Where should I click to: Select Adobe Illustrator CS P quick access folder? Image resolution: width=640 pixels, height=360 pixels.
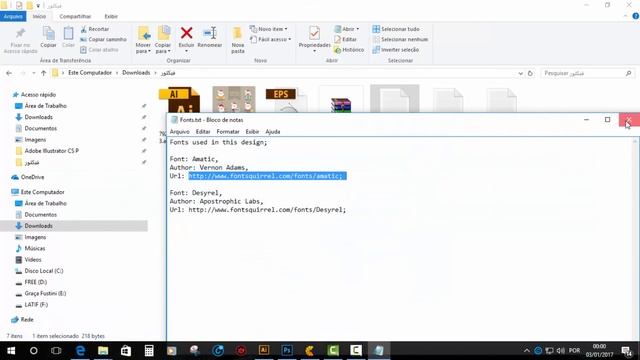[x=52, y=151]
